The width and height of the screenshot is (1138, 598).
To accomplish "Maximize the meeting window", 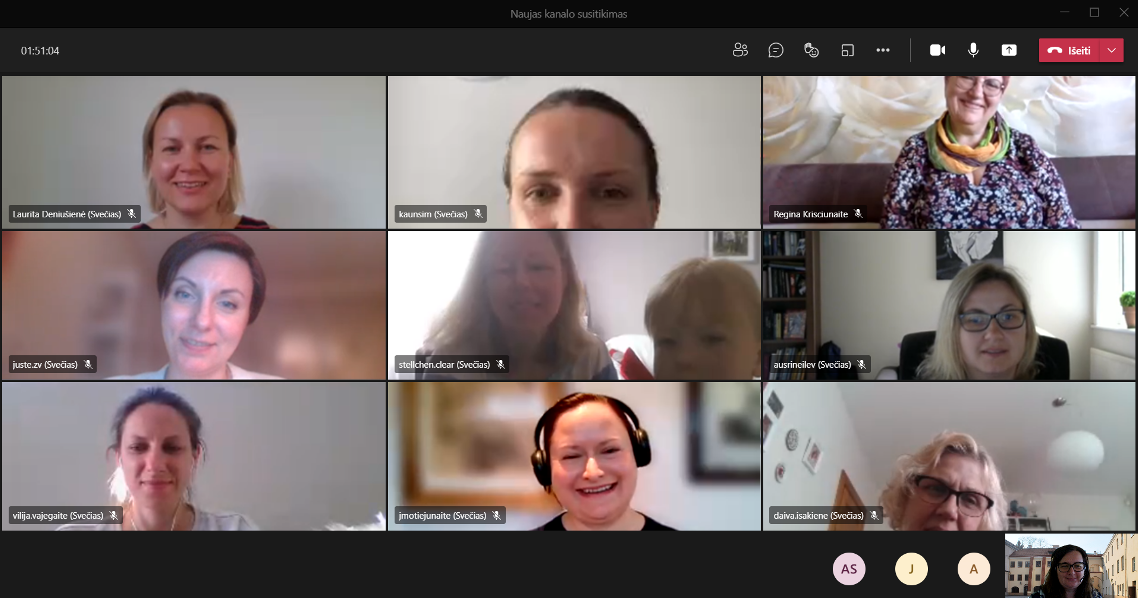I will [1094, 13].
